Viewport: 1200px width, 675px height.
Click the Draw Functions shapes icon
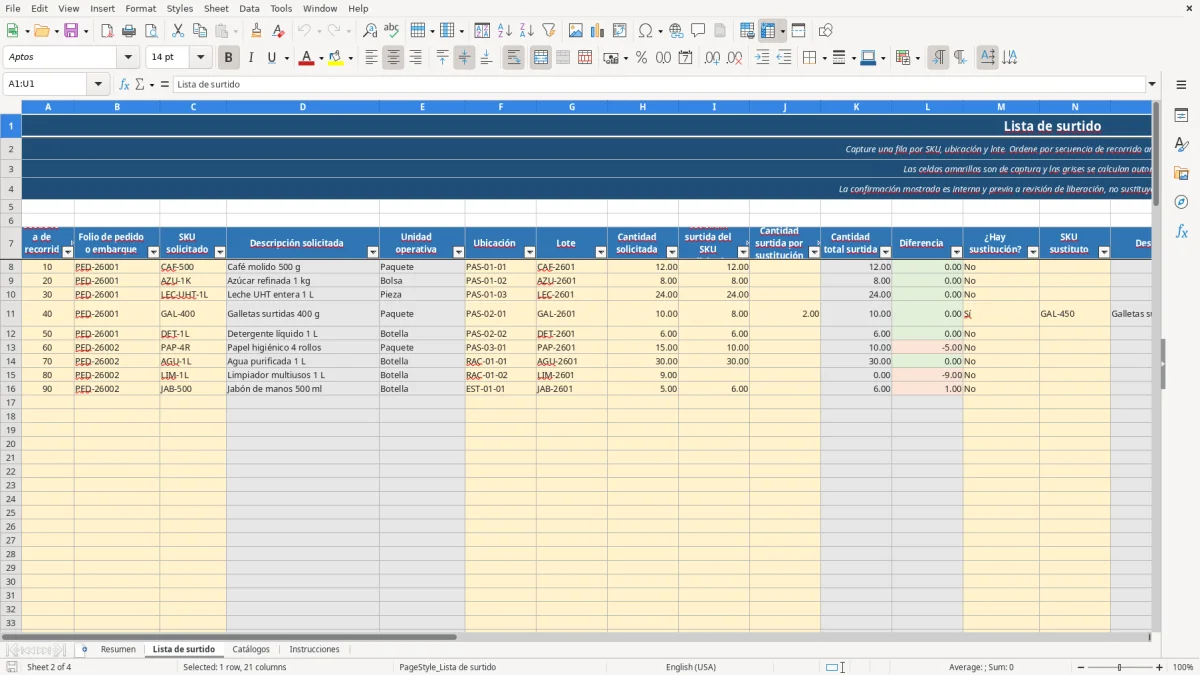(x=825, y=31)
